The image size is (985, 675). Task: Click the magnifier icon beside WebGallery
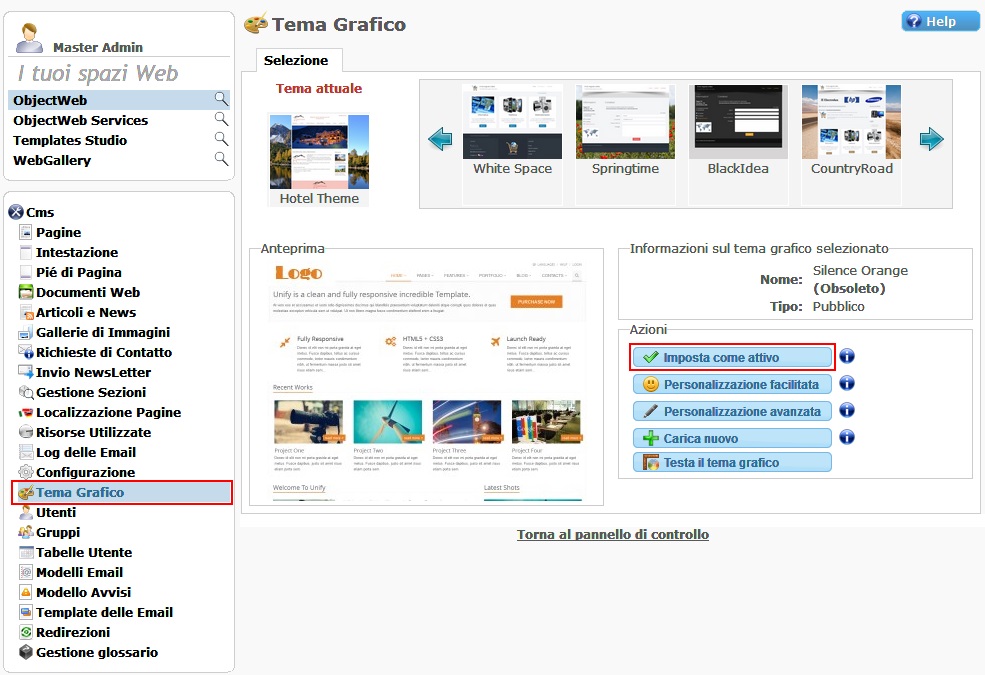221,159
